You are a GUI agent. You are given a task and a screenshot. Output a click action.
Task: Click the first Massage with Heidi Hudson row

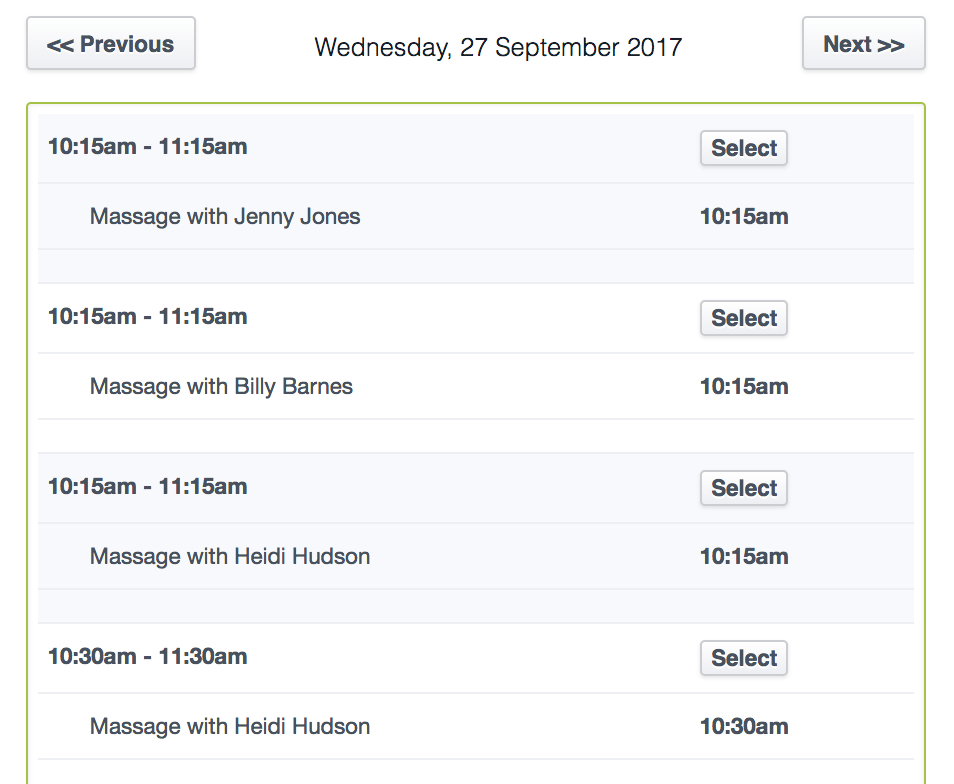[x=229, y=556]
